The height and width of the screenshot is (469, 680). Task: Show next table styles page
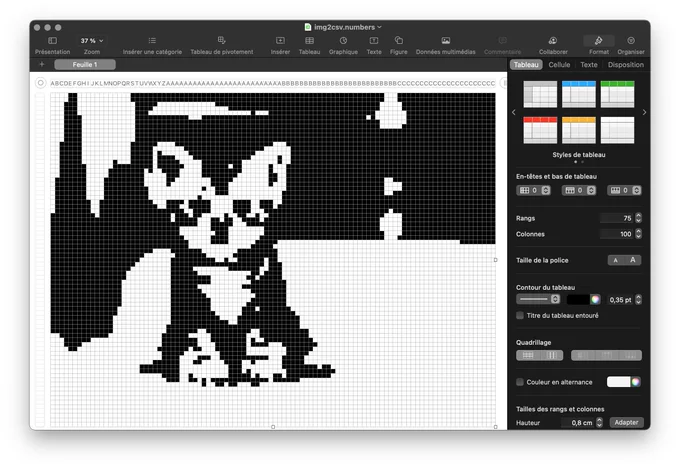coord(644,112)
